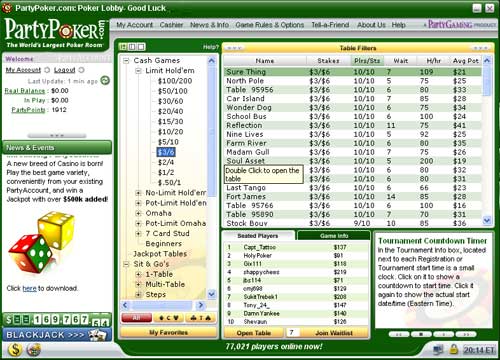
Task: Select the card suits C filter button
Action: (x=169, y=318)
